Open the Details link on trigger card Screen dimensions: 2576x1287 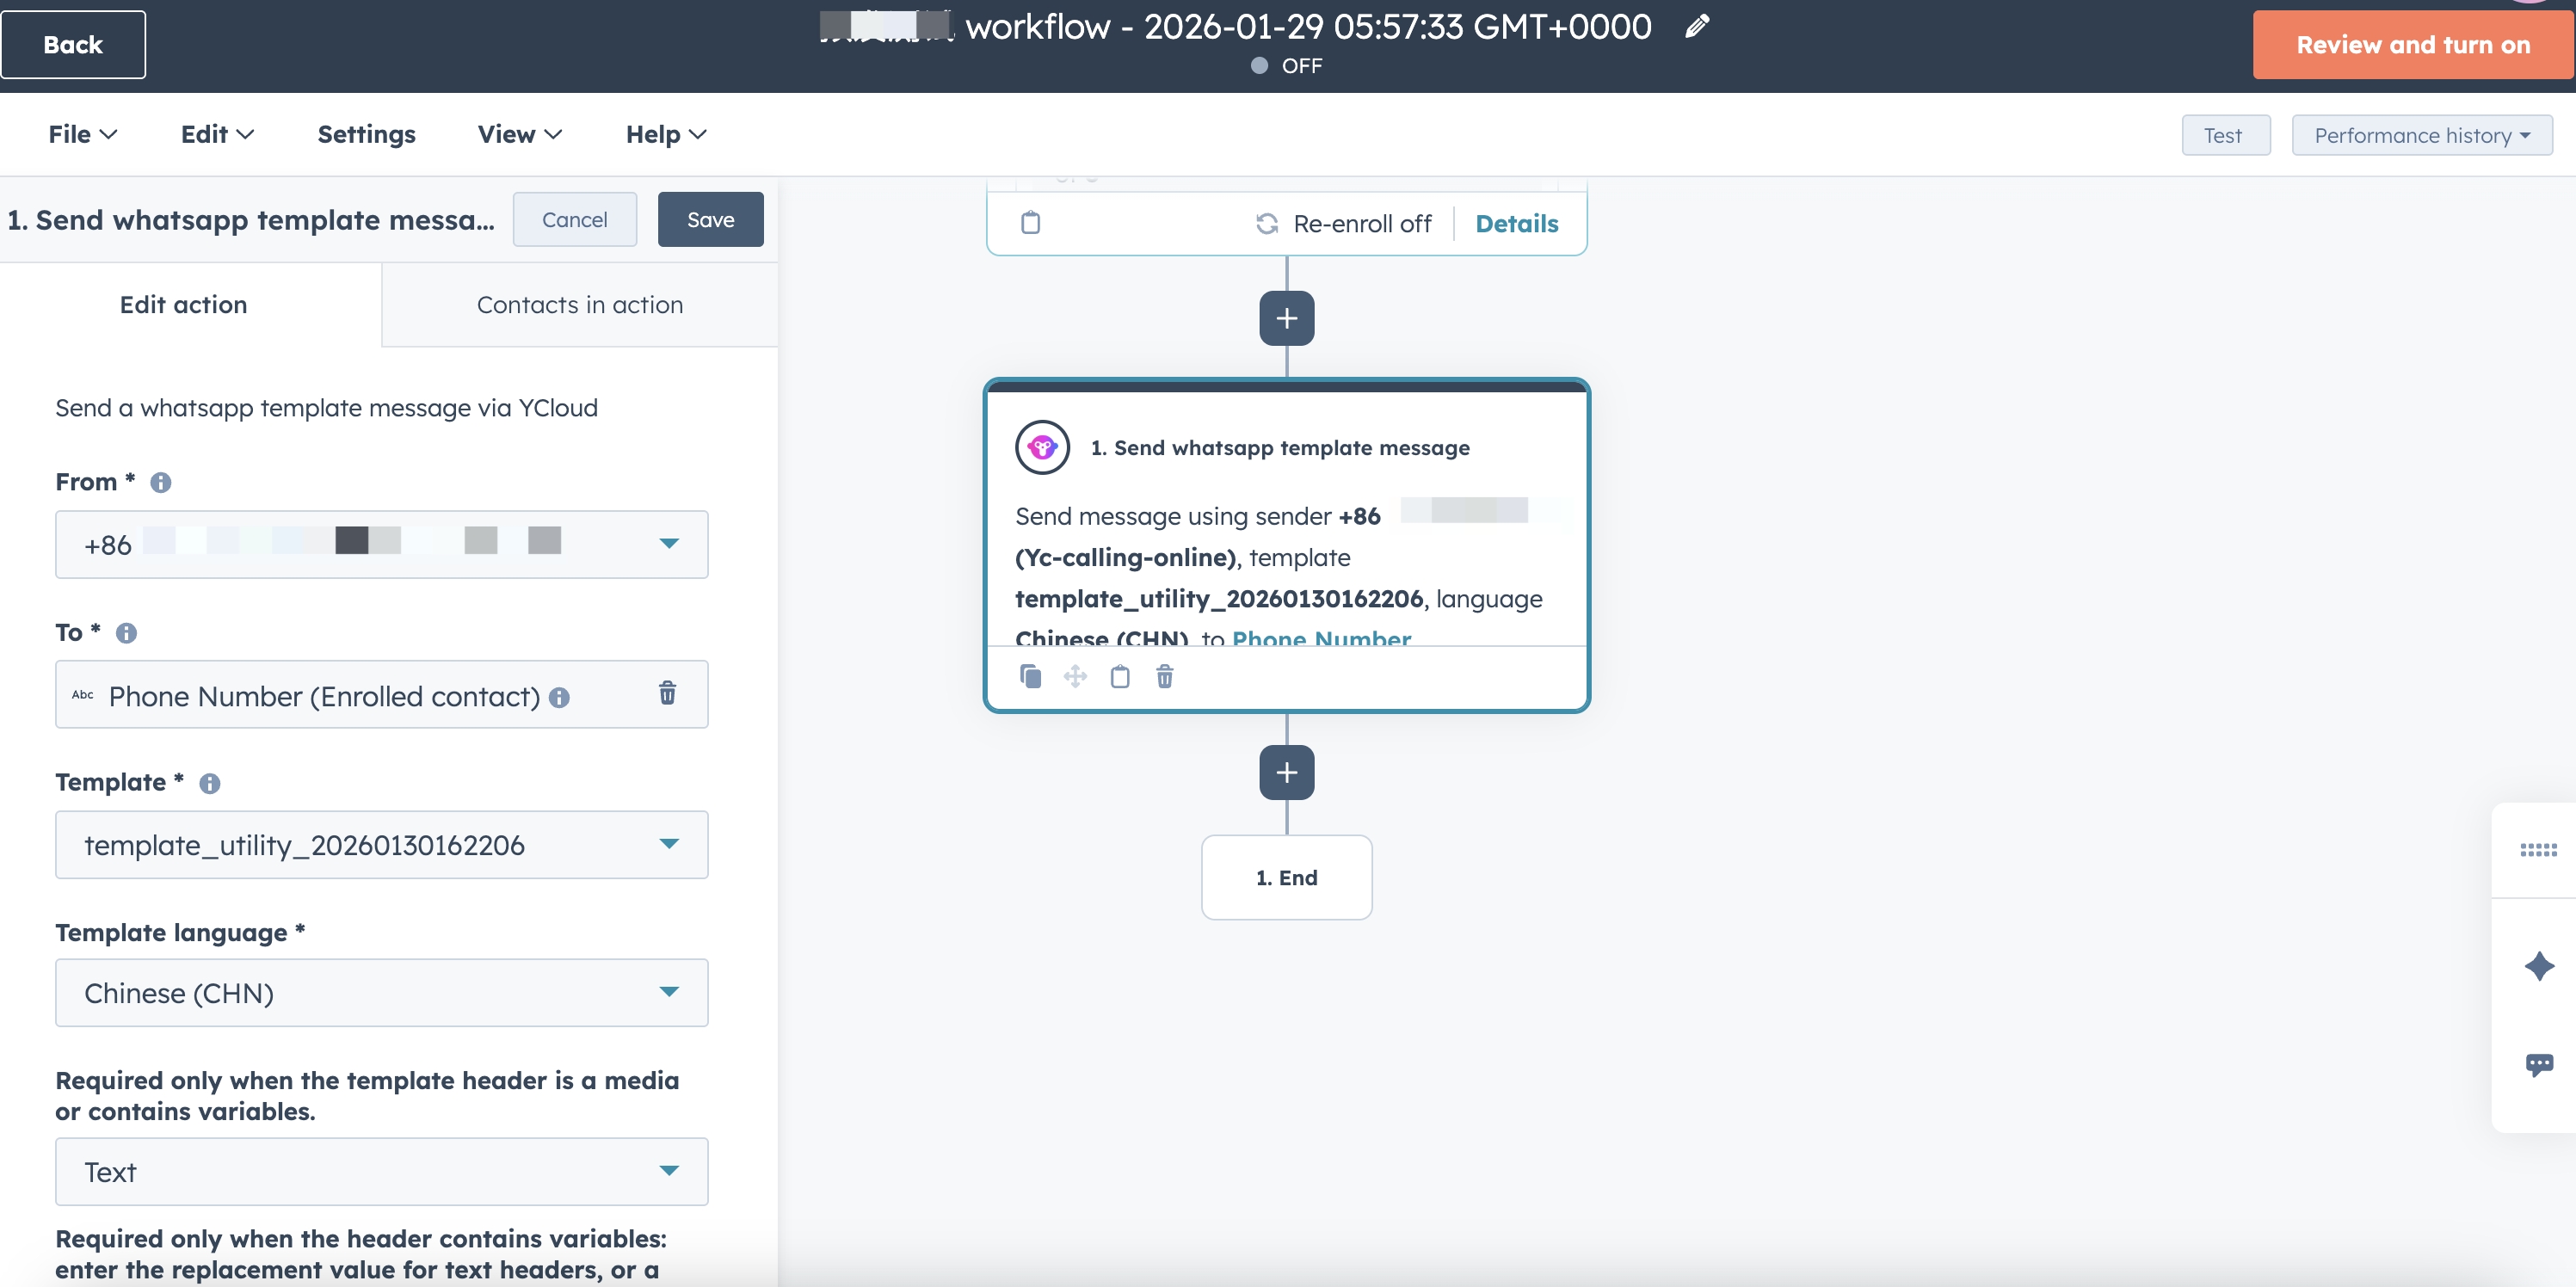(1516, 223)
